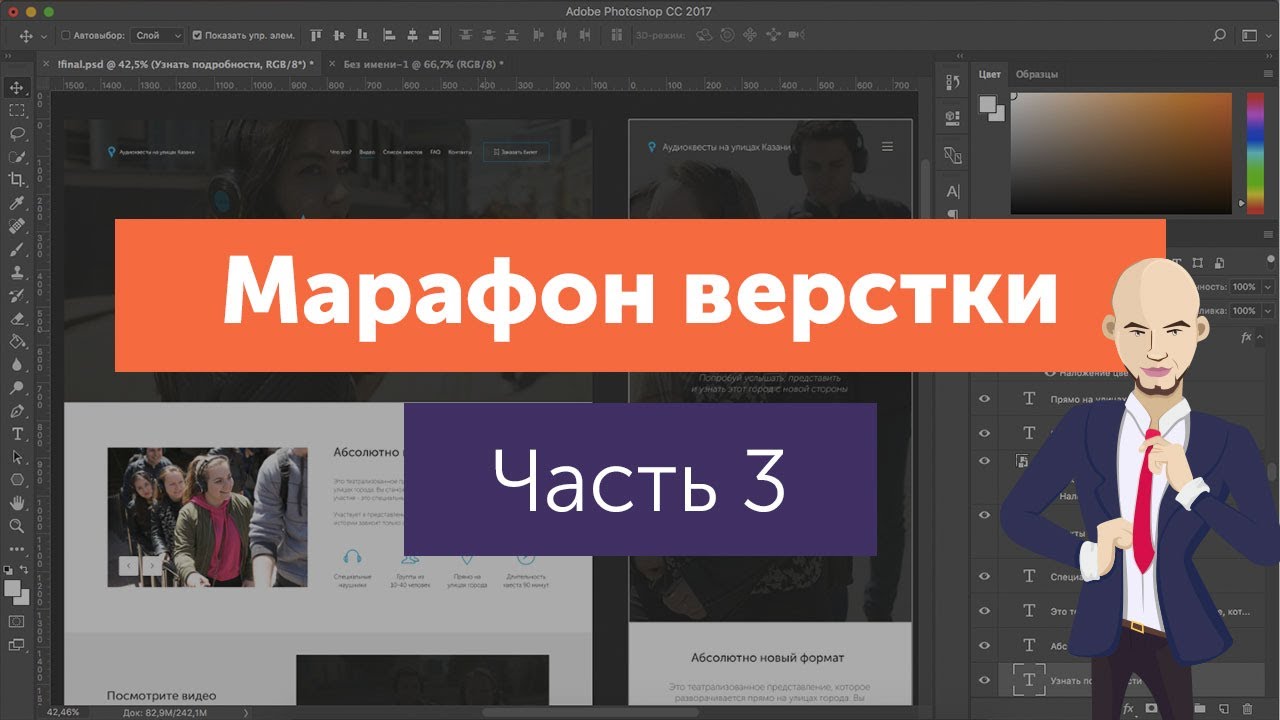Open the Слой auto-select dropdown

(x=158, y=35)
